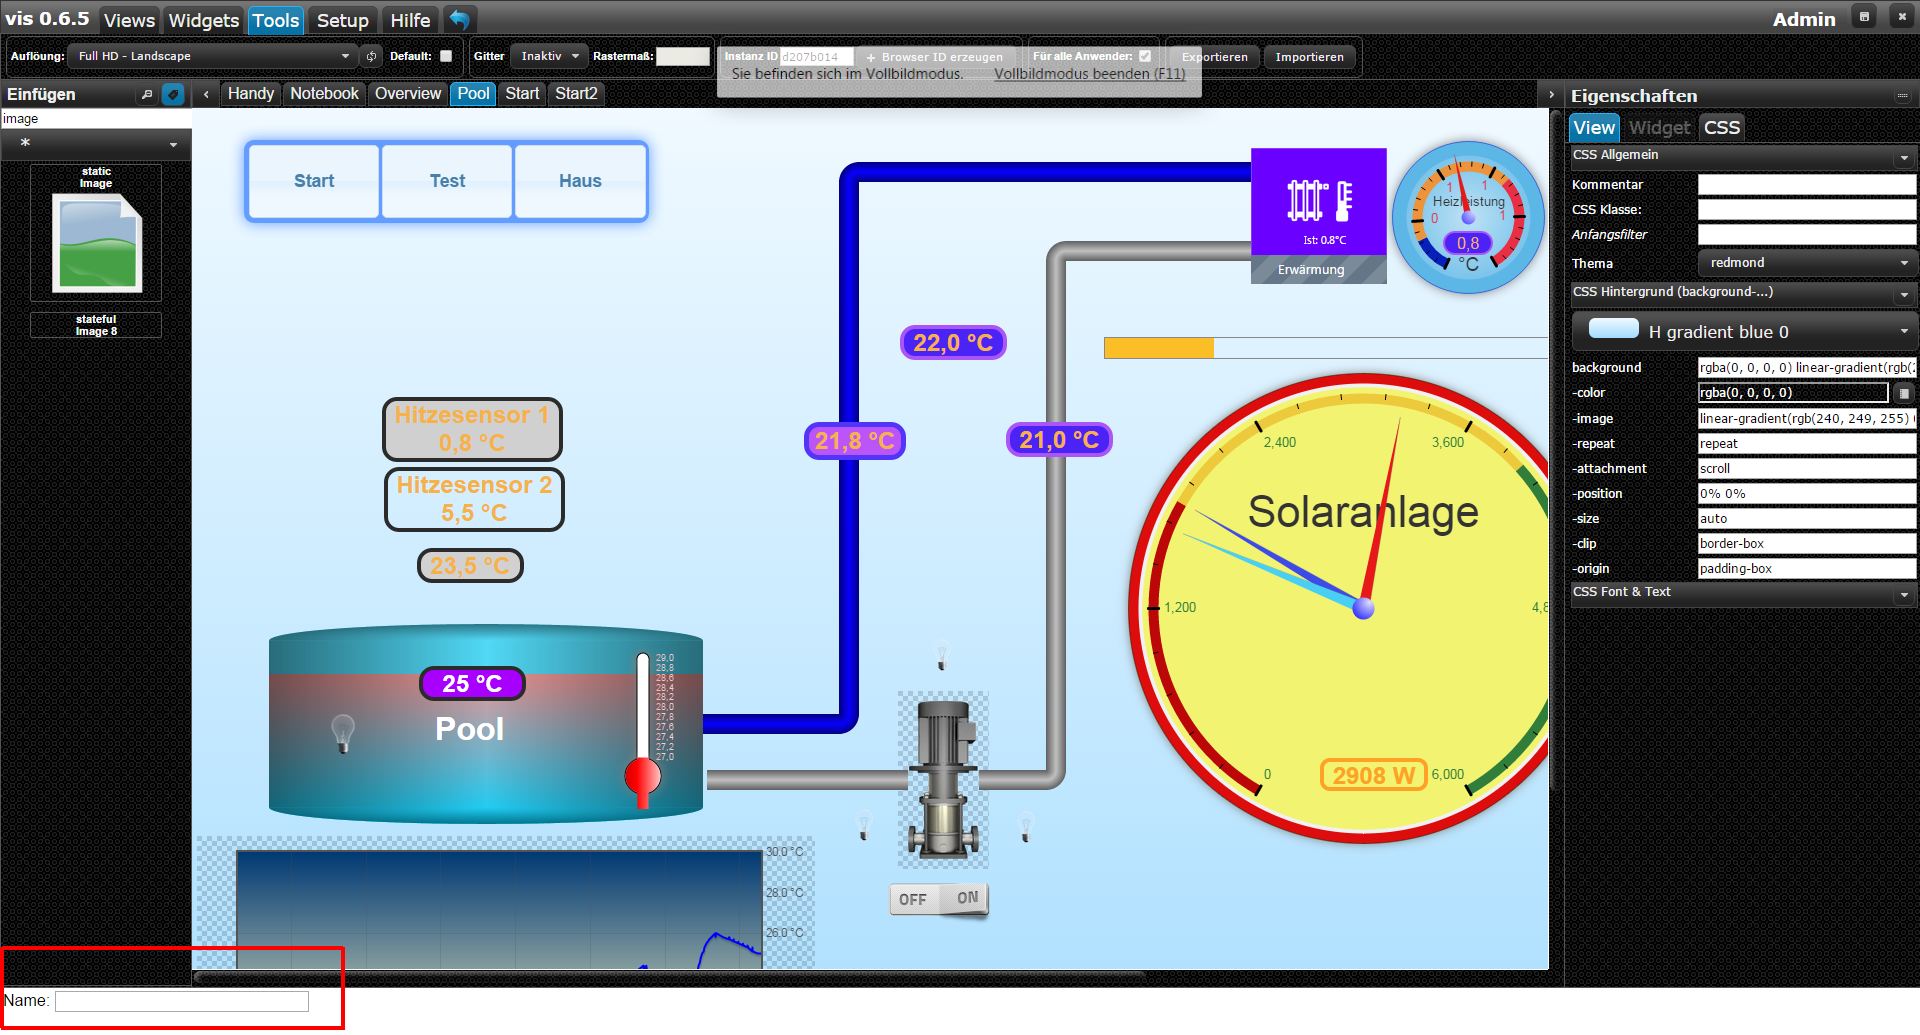The width and height of the screenshot is (1920, 1035).
Task: Click the Kommentar input field
Action: (1807, 185)
